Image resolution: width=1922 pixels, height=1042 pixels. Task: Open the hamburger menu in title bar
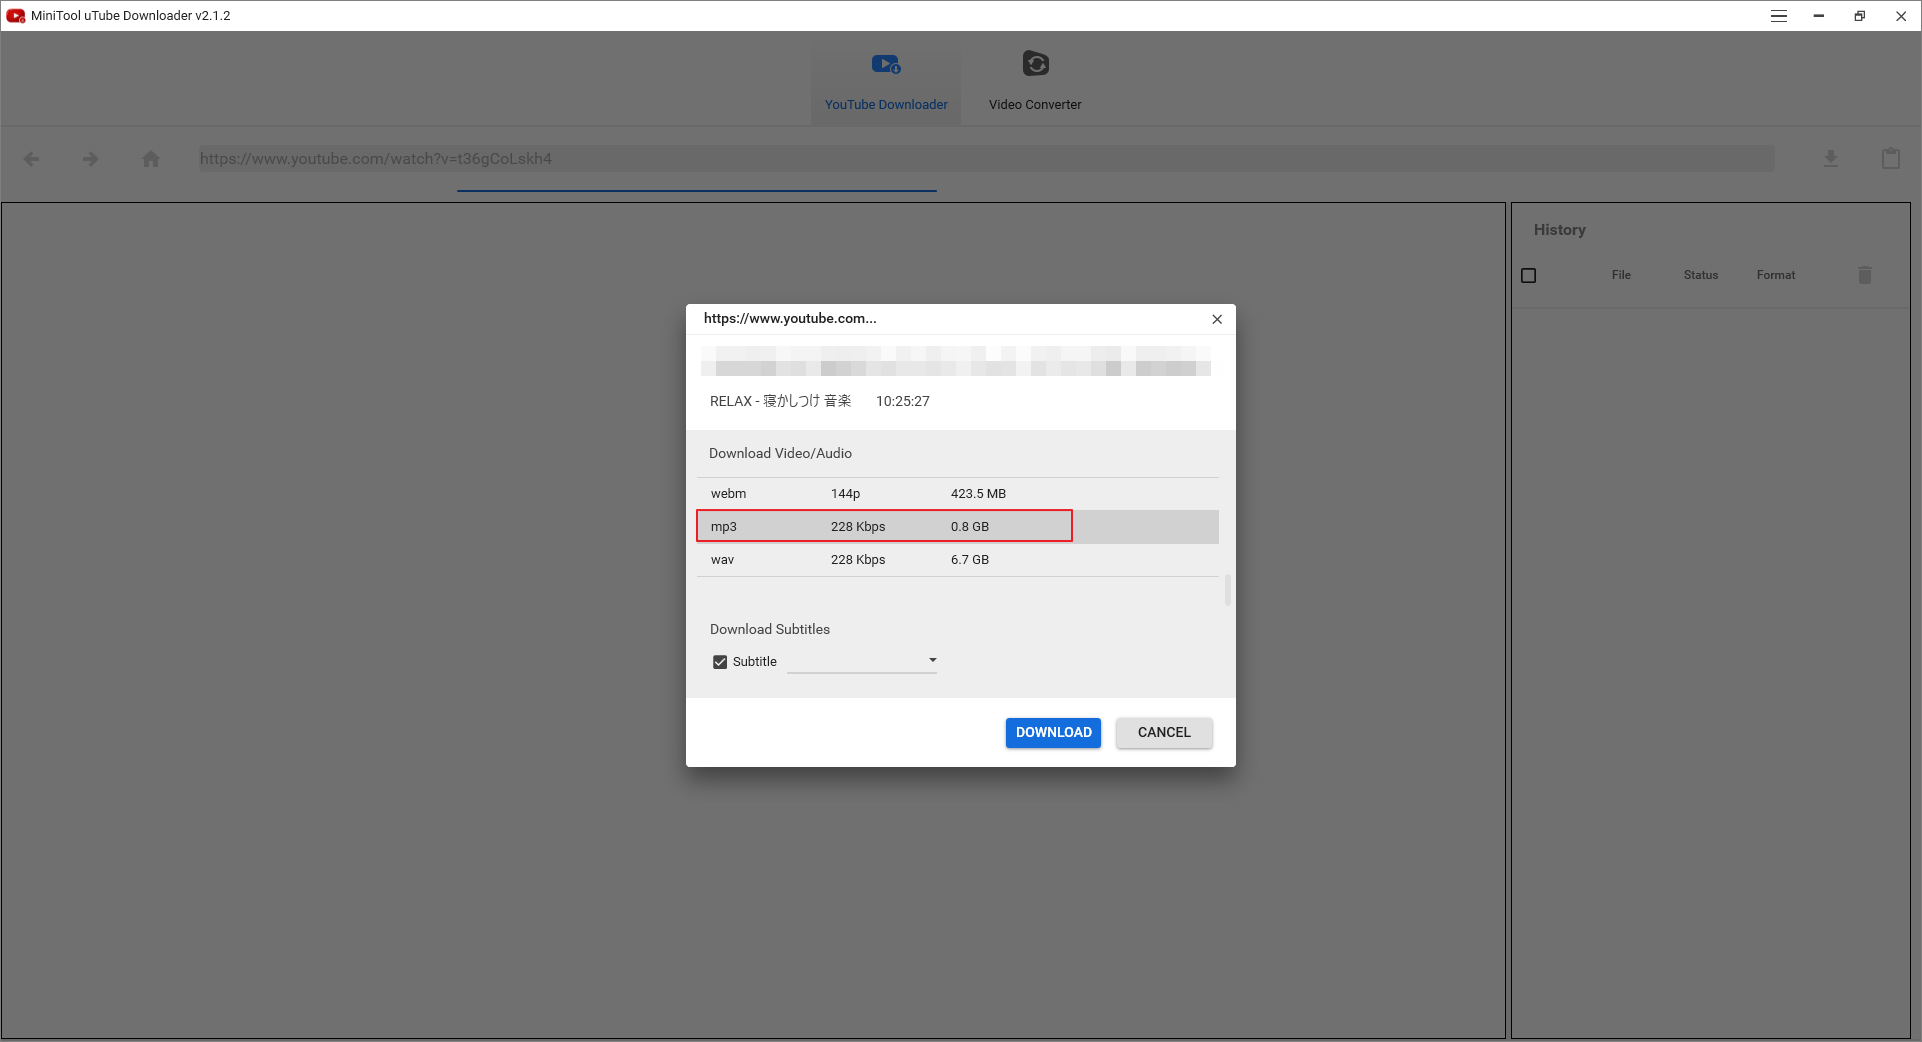1779,16
